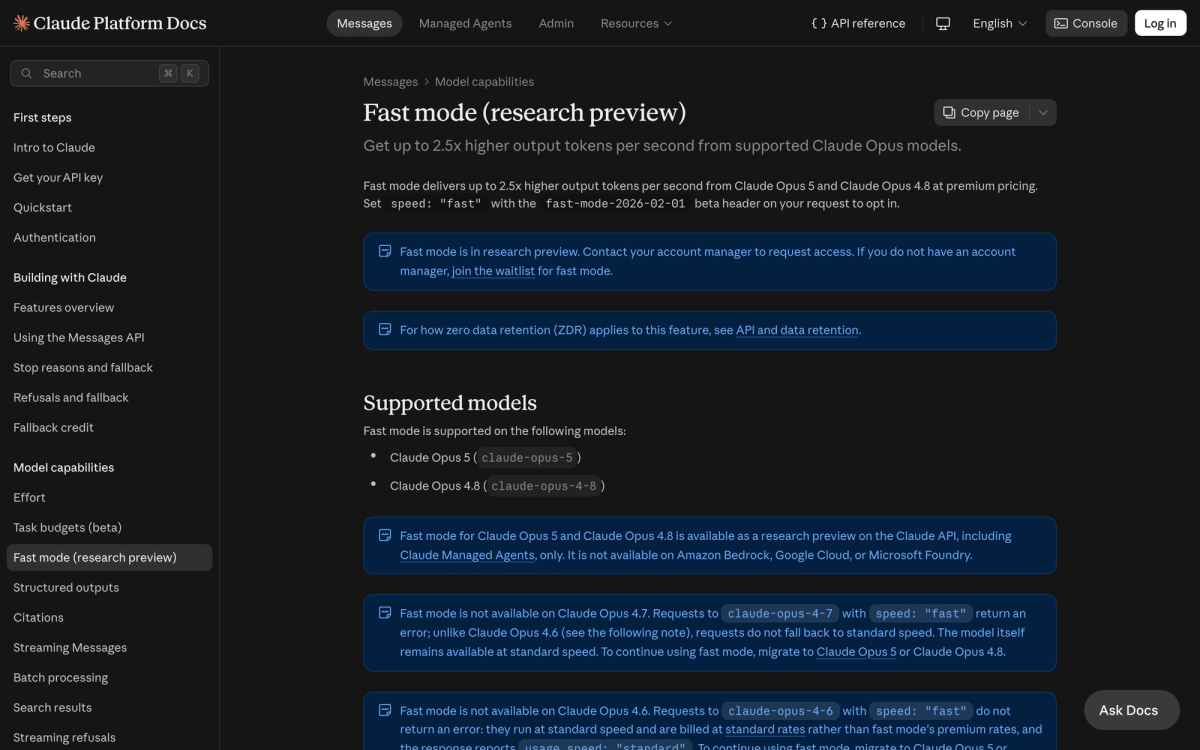The height and width of the screenshot is (750, 1200).
Task: Open Structured outputs in sidebar
Action: [x=66, y=587]
